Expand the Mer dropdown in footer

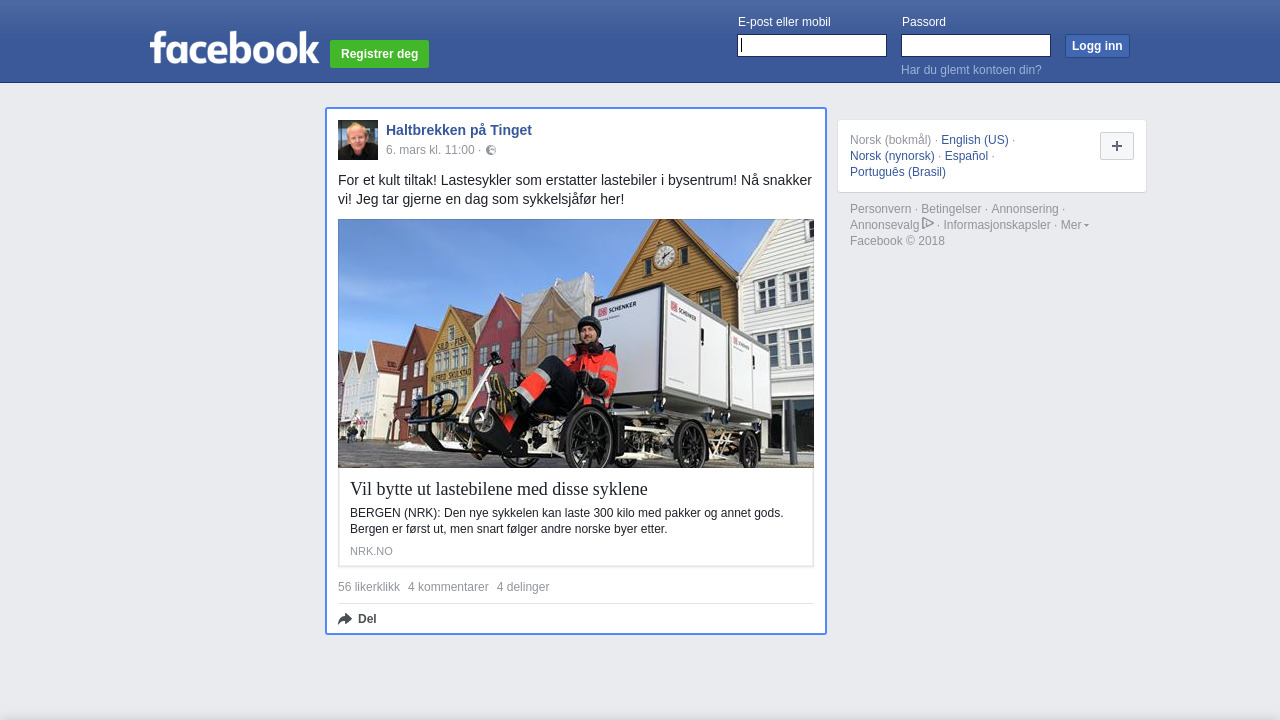click(x=1074, y=225)
